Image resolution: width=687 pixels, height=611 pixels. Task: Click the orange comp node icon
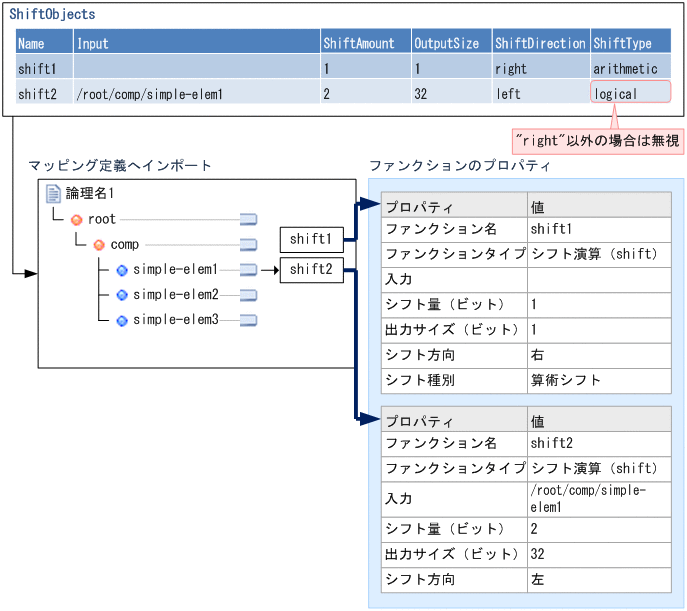click(x=99, y=245)
